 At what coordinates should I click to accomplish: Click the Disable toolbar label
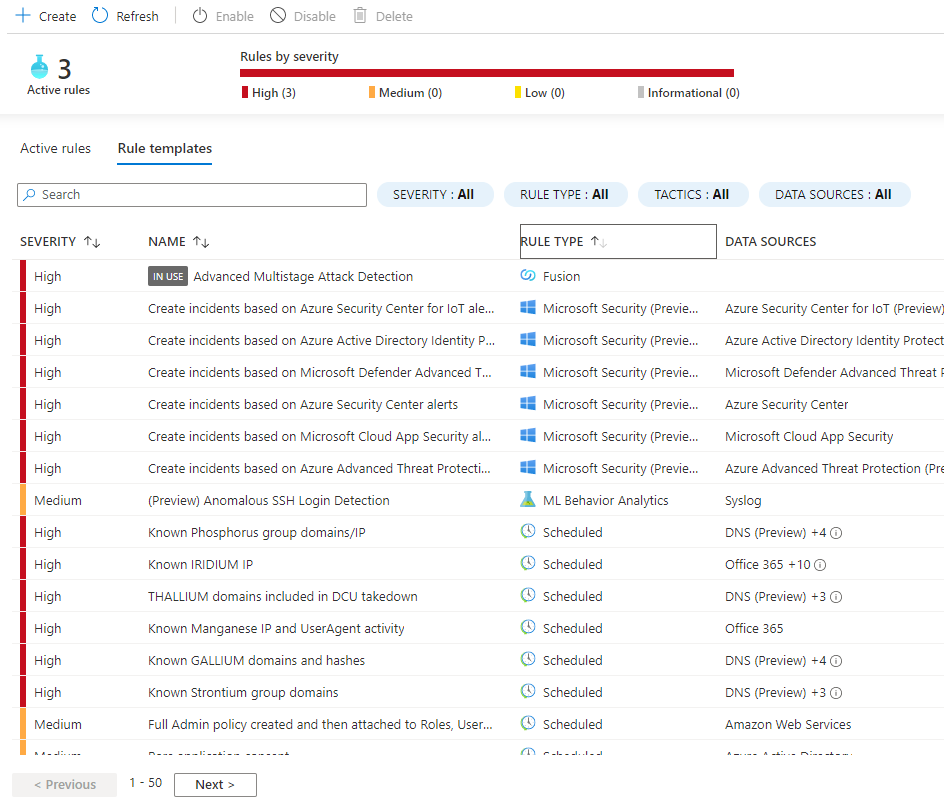[315, 16]
